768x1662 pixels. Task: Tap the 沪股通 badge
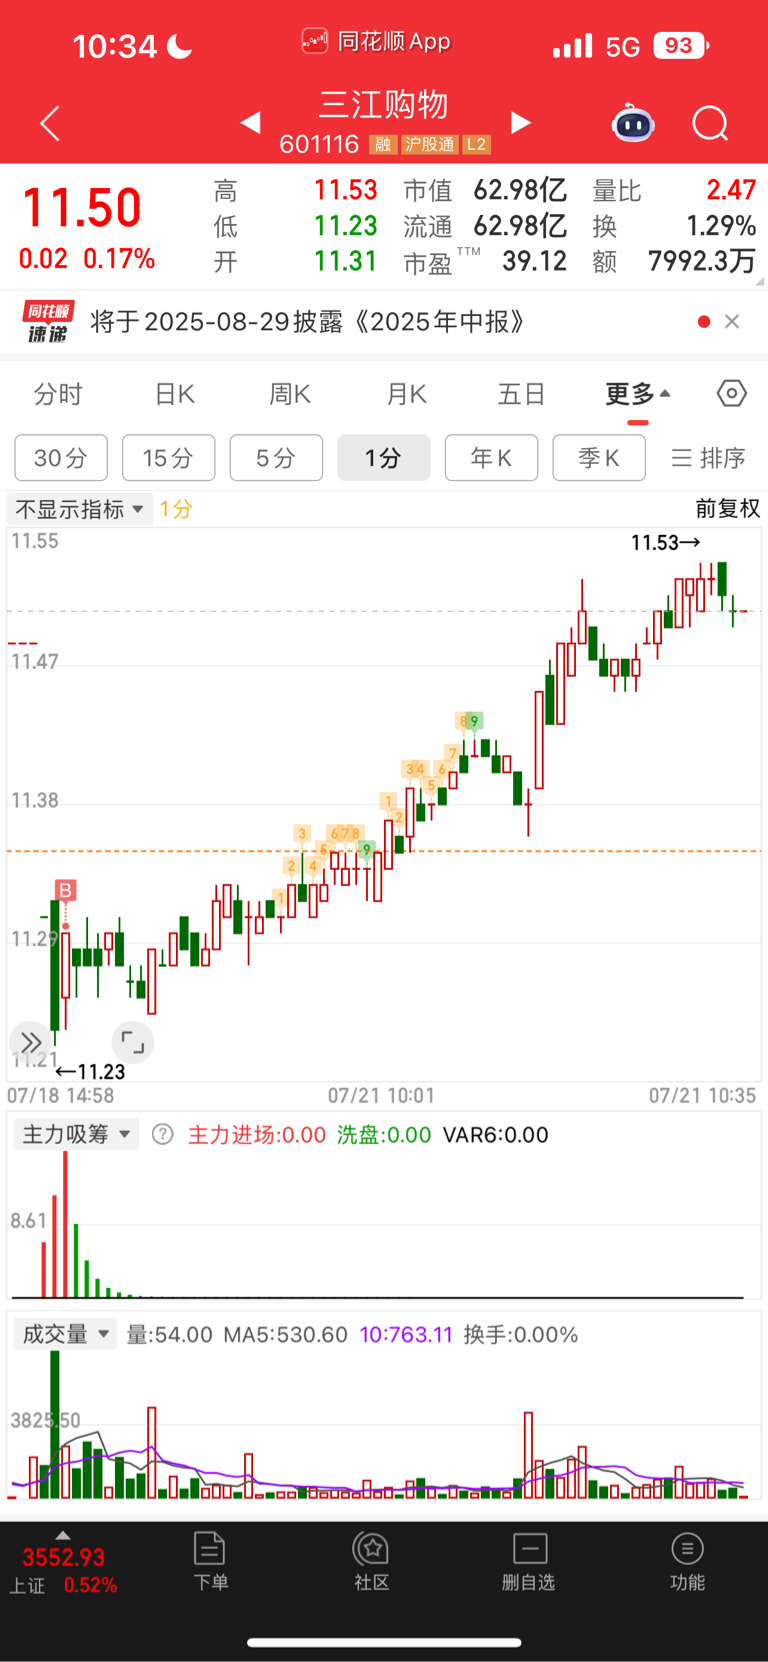(x=429, y=145)
